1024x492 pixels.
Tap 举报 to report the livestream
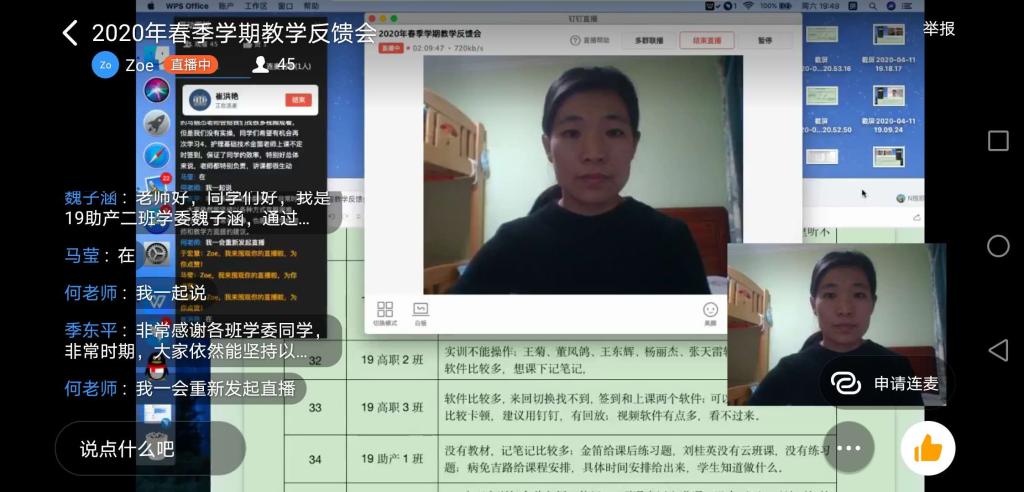click(939, 29)
